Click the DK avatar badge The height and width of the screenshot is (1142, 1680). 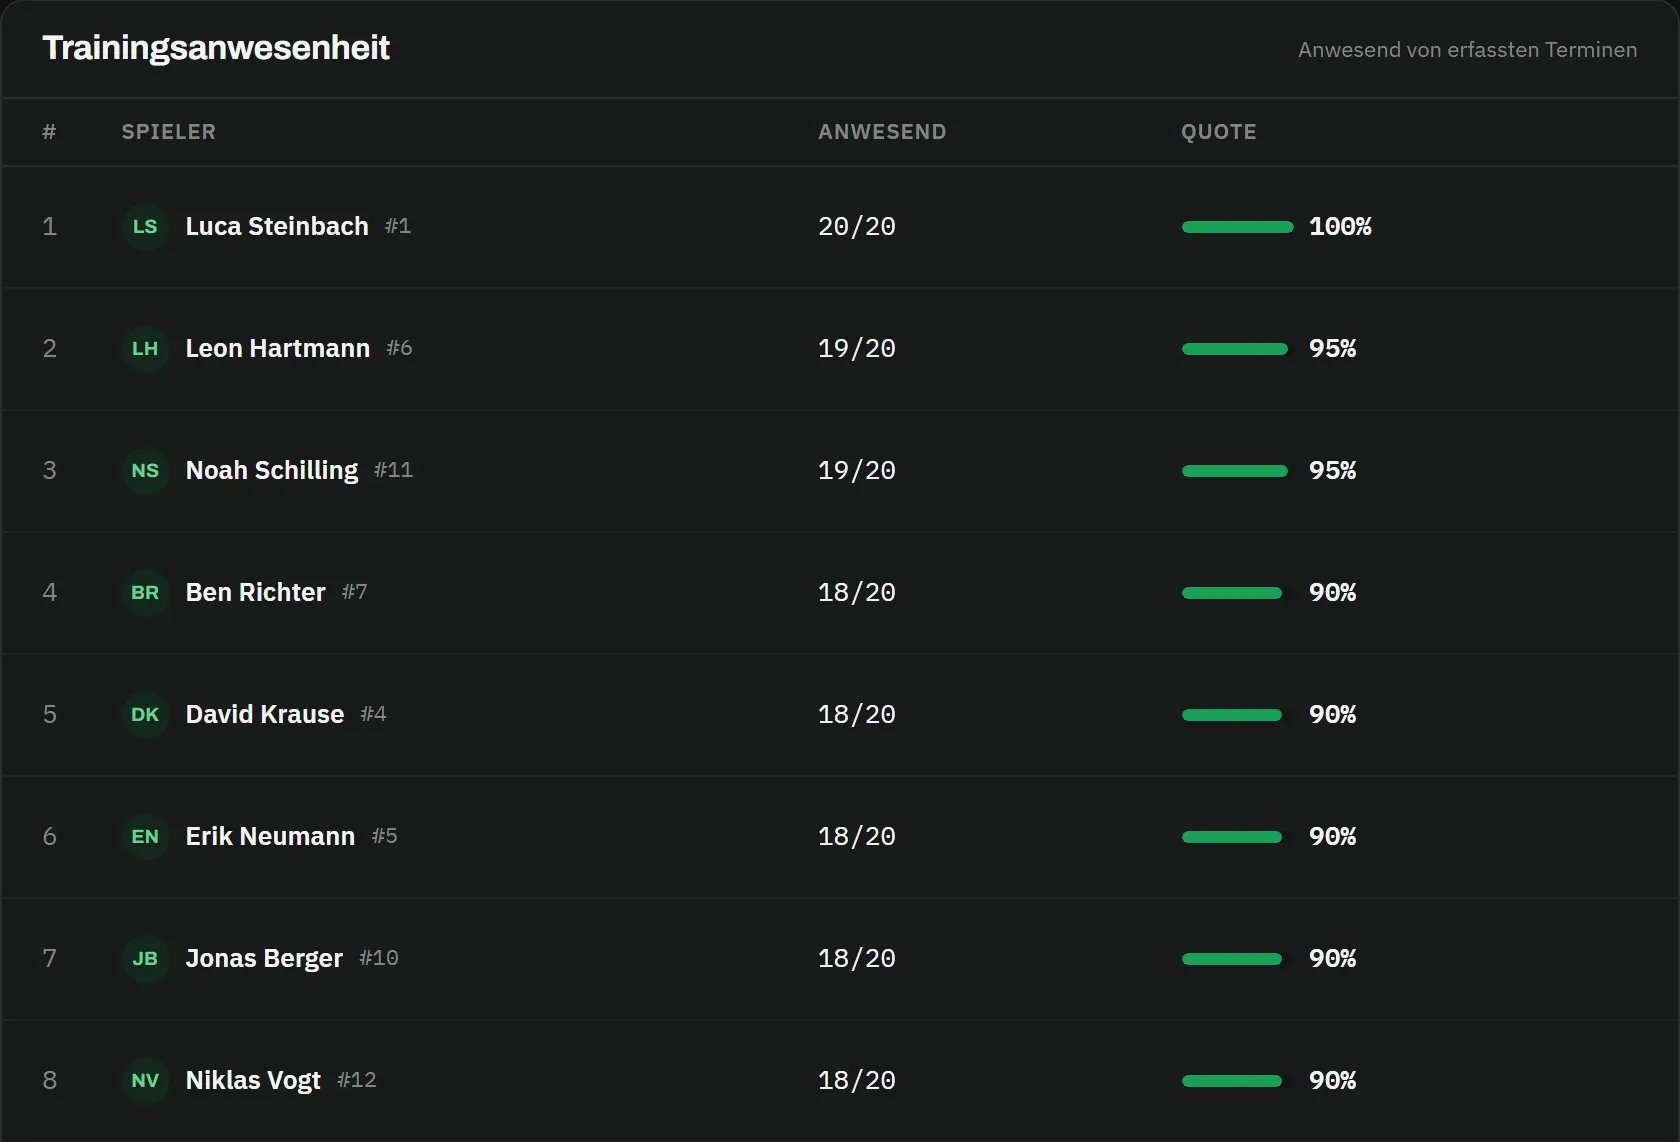(145, 715)
